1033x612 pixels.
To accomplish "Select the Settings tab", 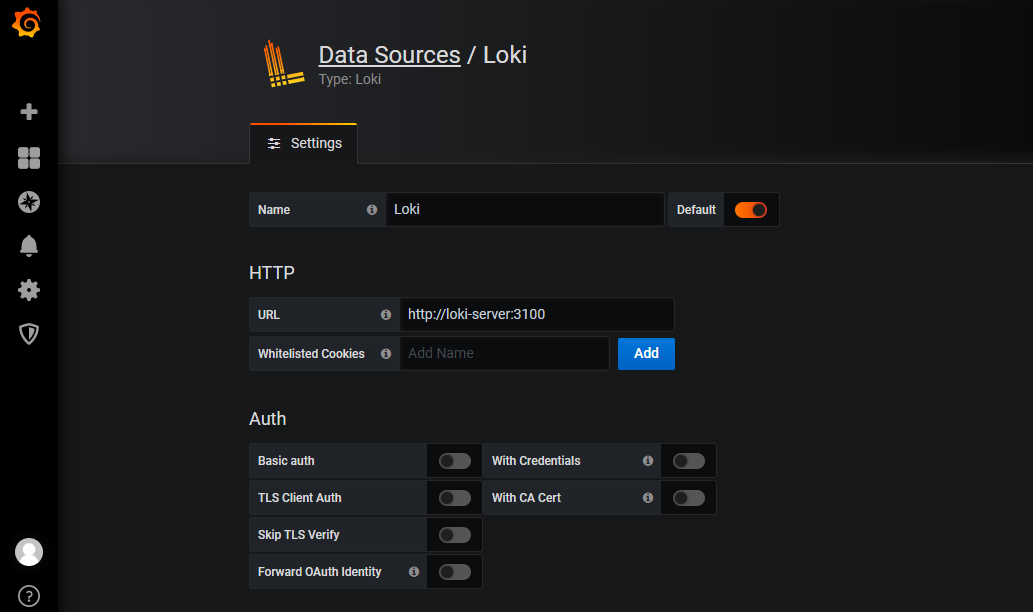I will 304,143.
